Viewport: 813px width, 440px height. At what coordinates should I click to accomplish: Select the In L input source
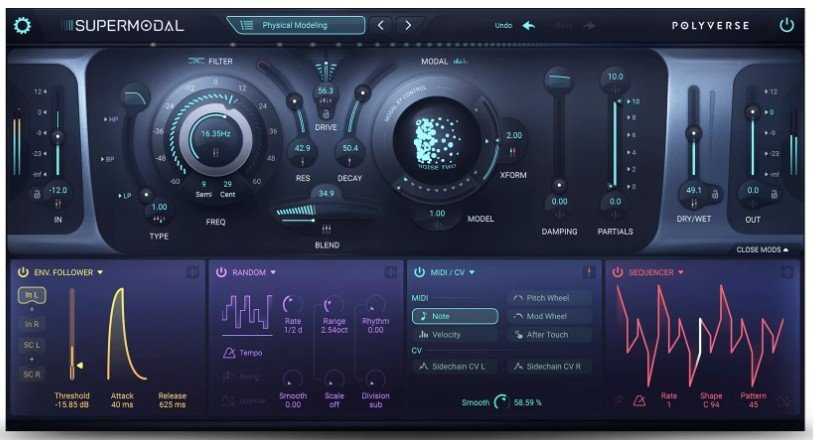tap(32, 295)
